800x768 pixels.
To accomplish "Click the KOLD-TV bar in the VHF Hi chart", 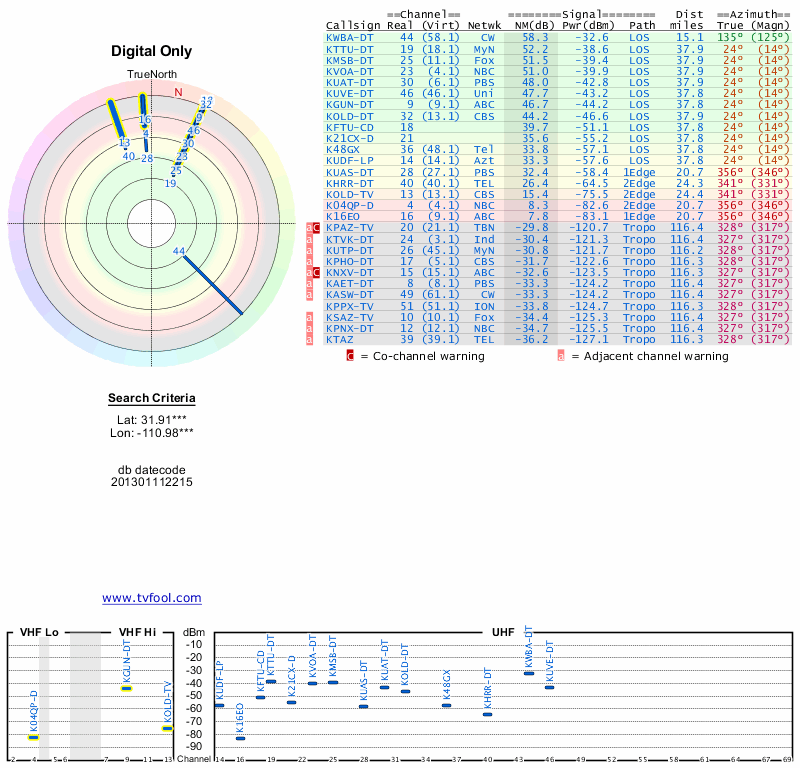I will click(167, 728).
